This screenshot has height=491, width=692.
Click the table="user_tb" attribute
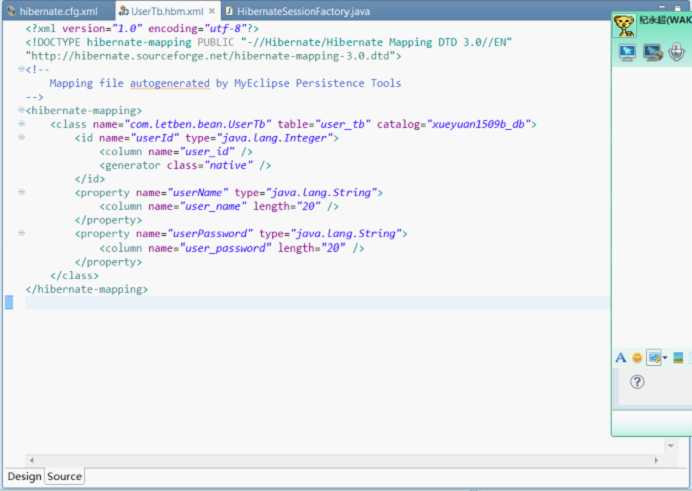pos(324,124)
